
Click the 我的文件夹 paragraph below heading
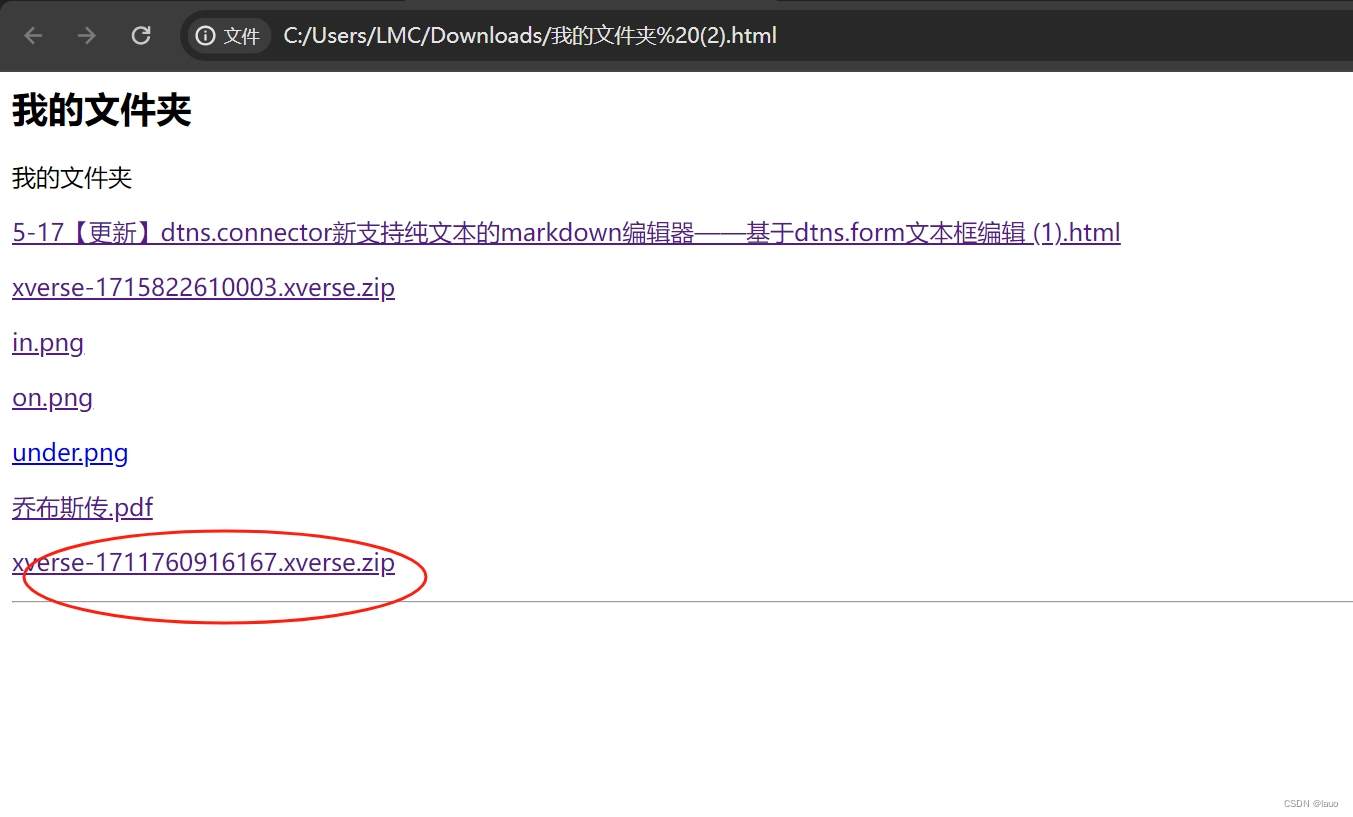tap(72, 178)
